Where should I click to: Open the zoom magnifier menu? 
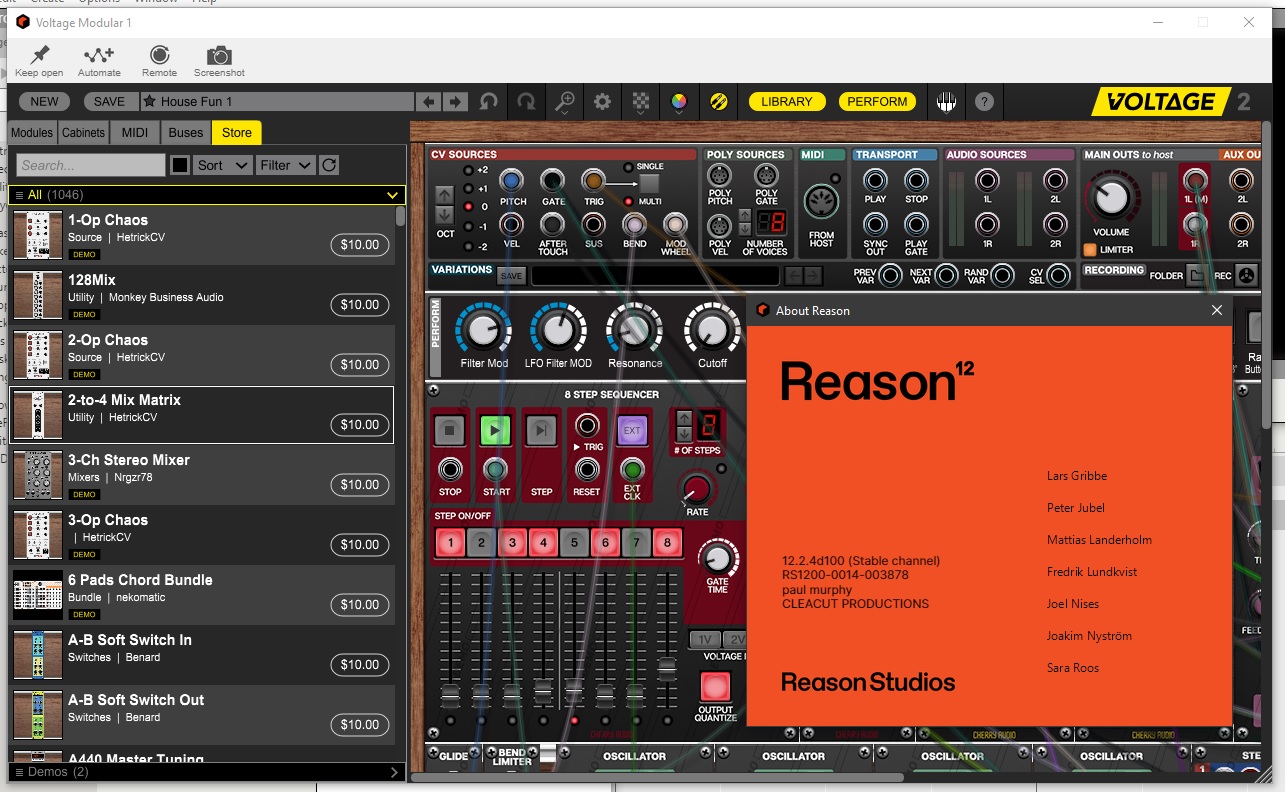pos(565,101)
